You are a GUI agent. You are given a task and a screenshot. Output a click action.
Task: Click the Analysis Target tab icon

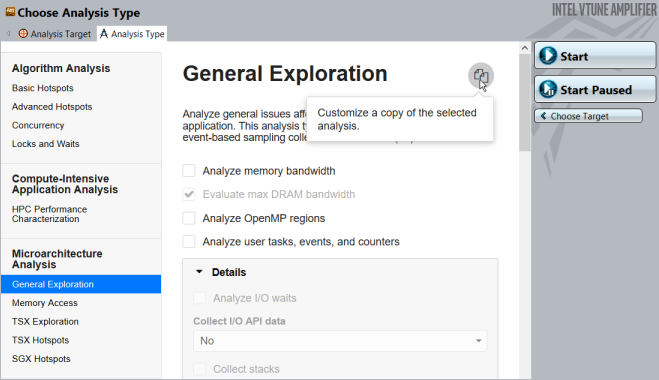tap(23, 34)
